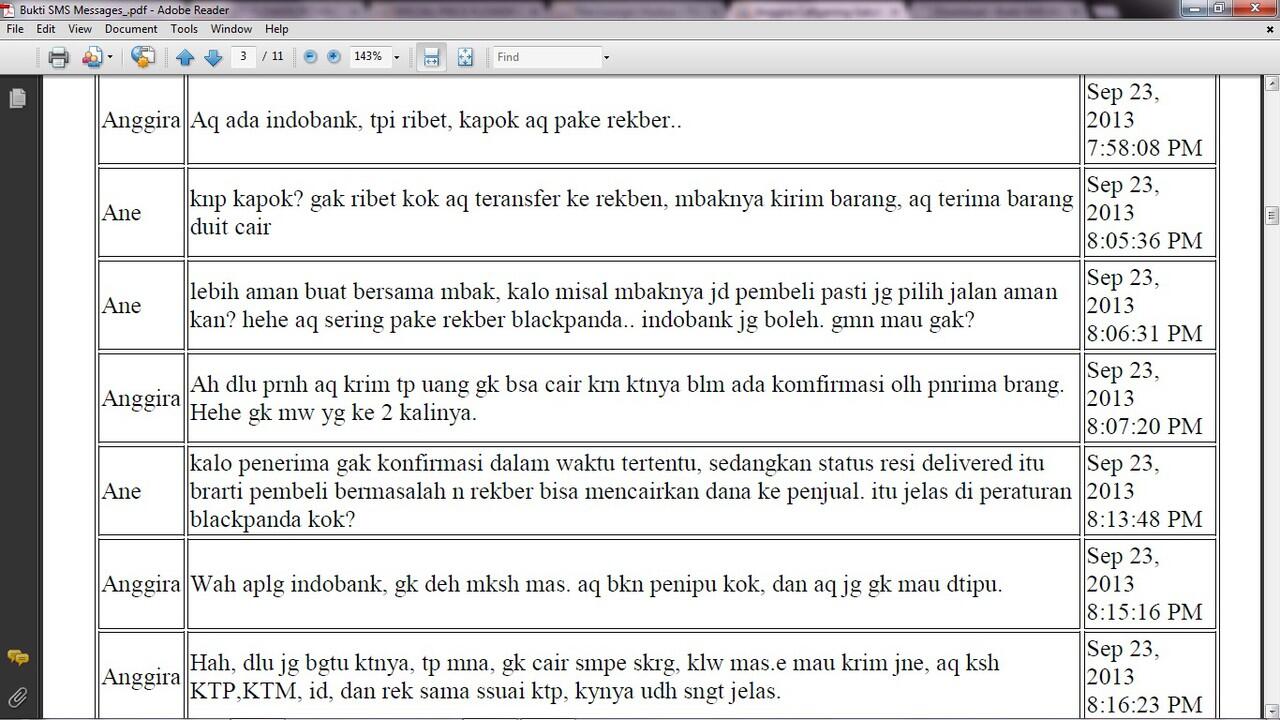
Task: Click the timestamp 8:07:20 PM cell
Action: coord(1150,398)
